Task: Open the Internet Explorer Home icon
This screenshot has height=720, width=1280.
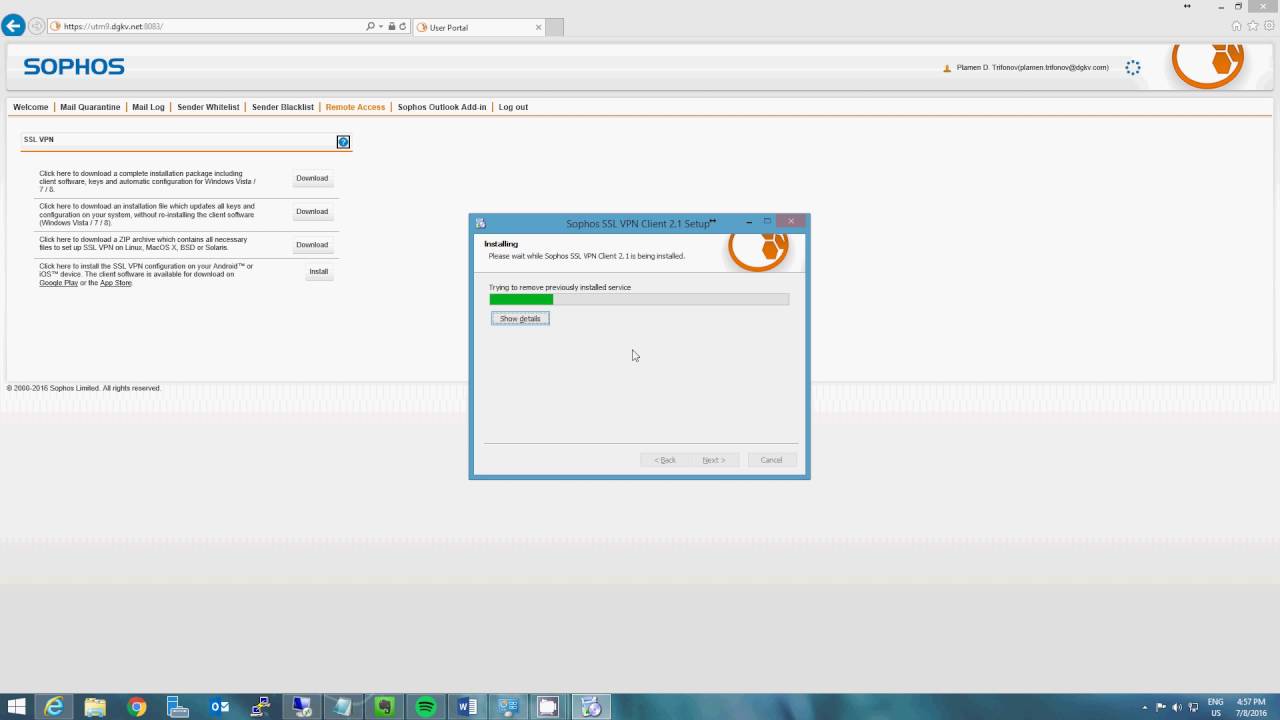Action: pos(1237,26)
